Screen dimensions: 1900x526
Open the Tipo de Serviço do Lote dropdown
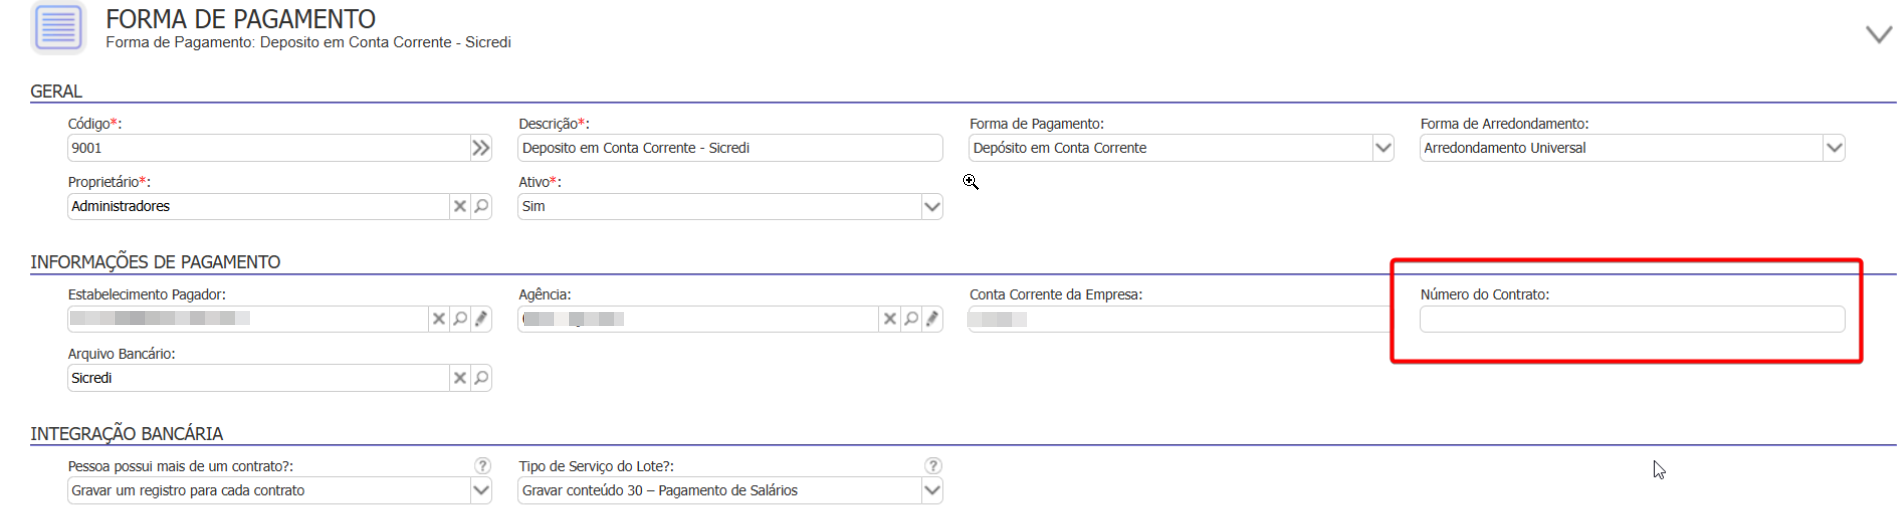tap(932, 491)
